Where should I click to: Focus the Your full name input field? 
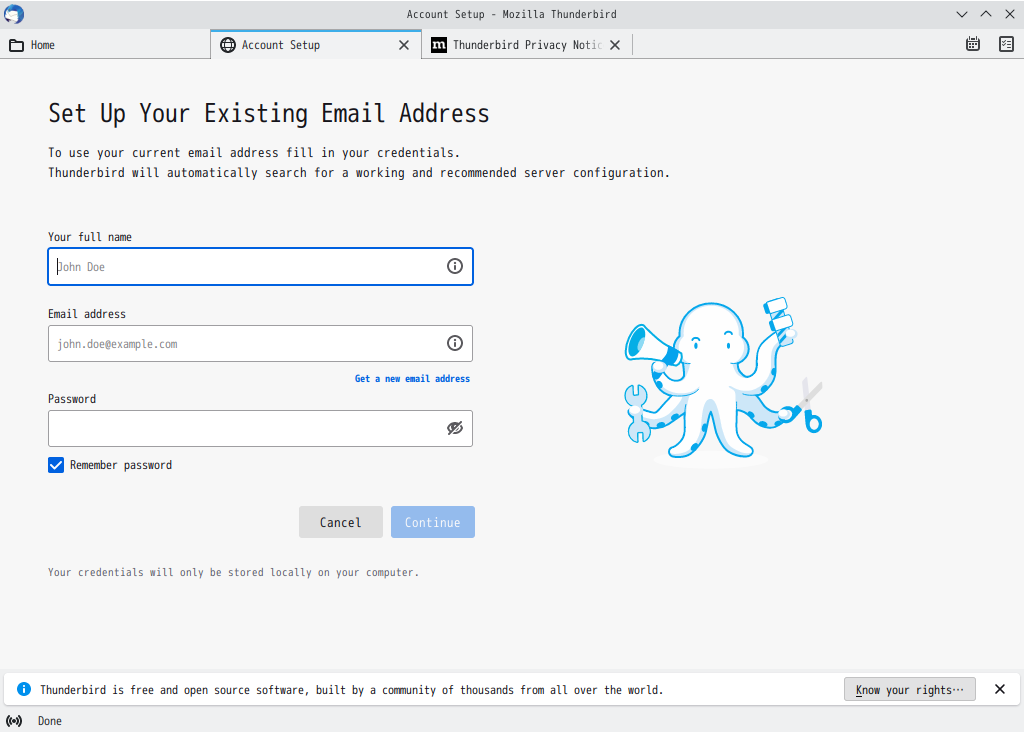(x=261, y=266)
